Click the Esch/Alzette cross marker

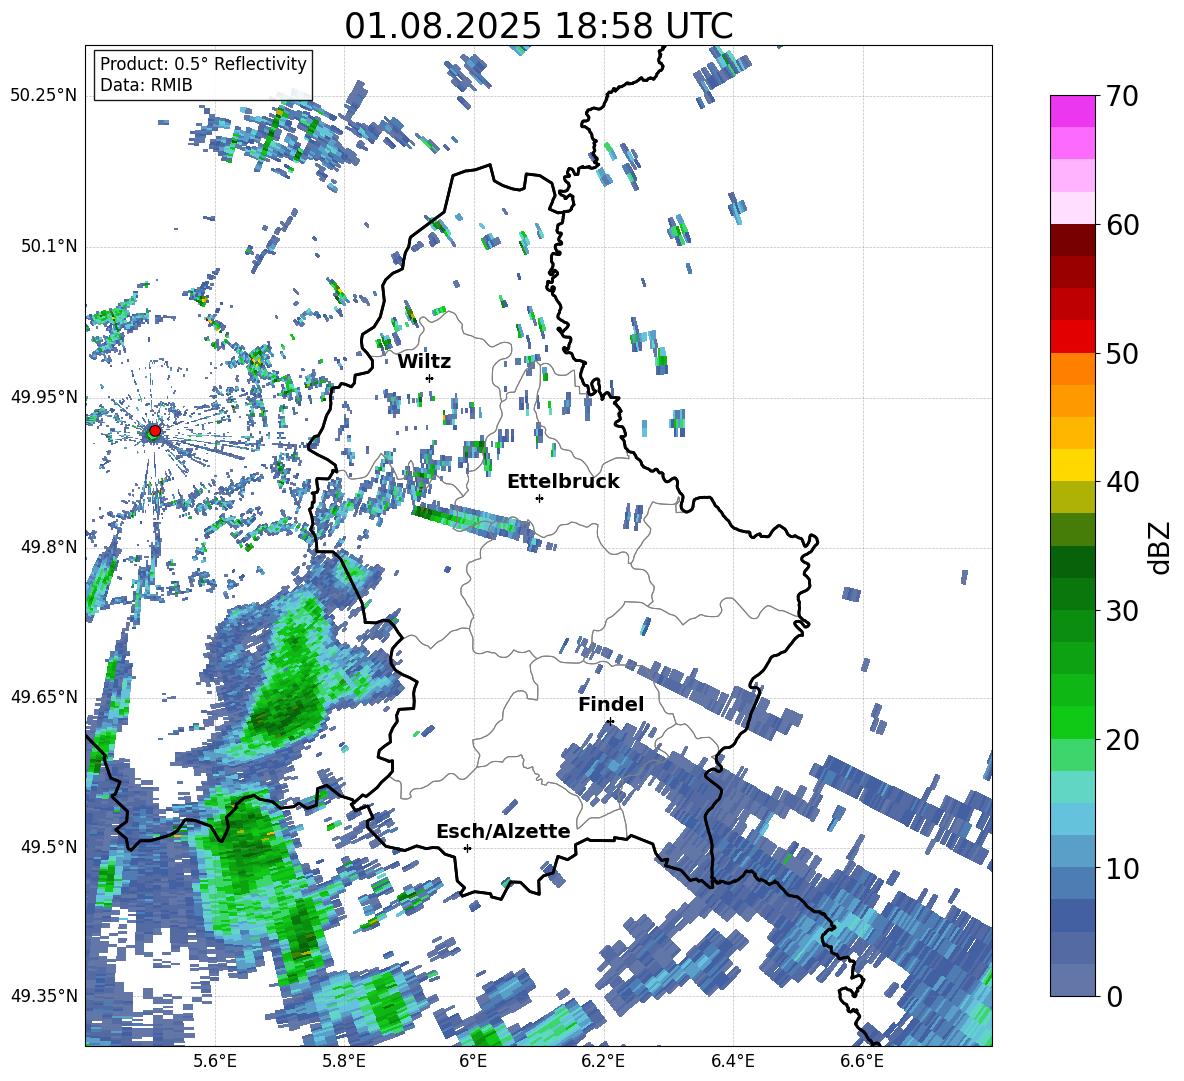click(x=467, y=848)
